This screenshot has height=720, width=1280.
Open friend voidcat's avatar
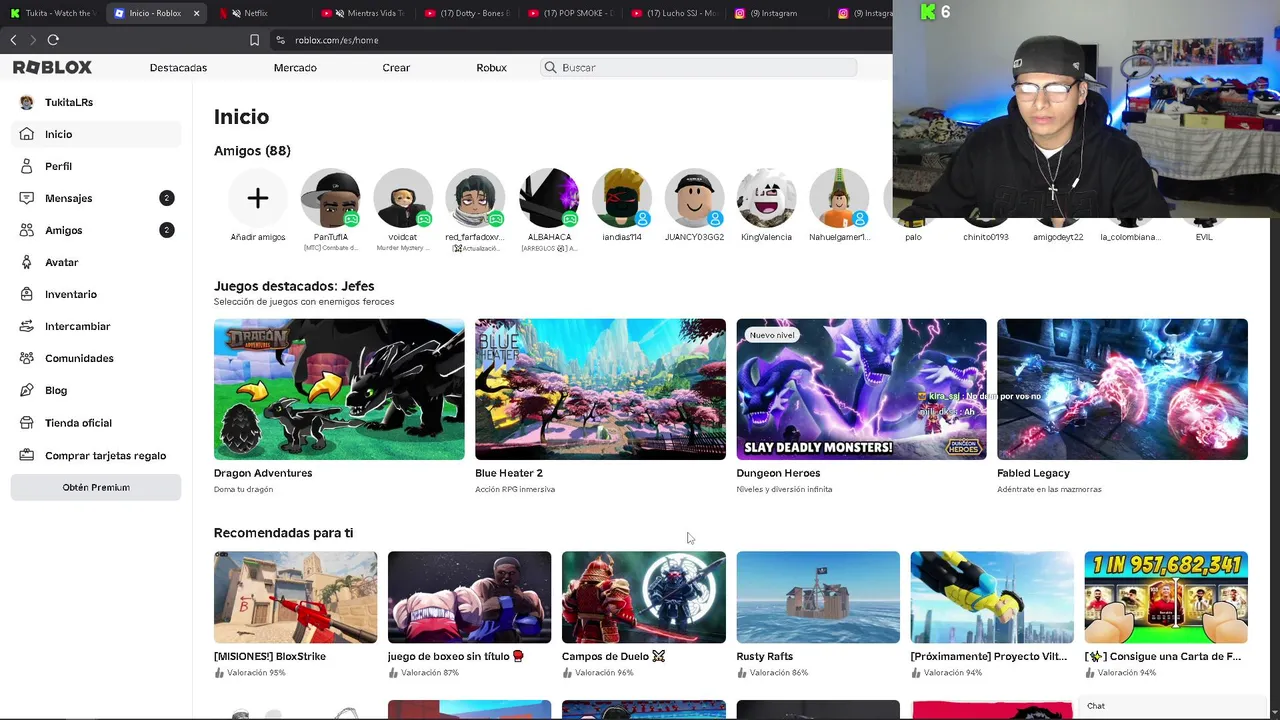pos(403,198)
